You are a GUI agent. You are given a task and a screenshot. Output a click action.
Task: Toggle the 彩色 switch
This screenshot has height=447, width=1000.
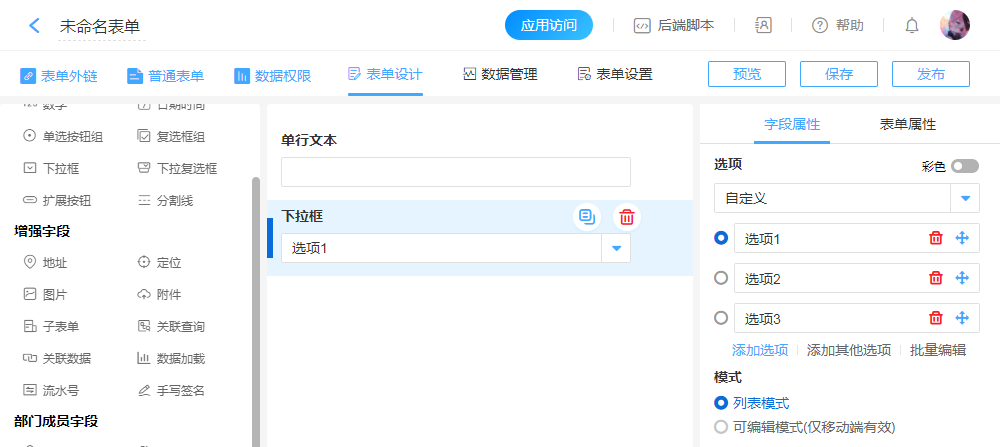pos(965,166)
